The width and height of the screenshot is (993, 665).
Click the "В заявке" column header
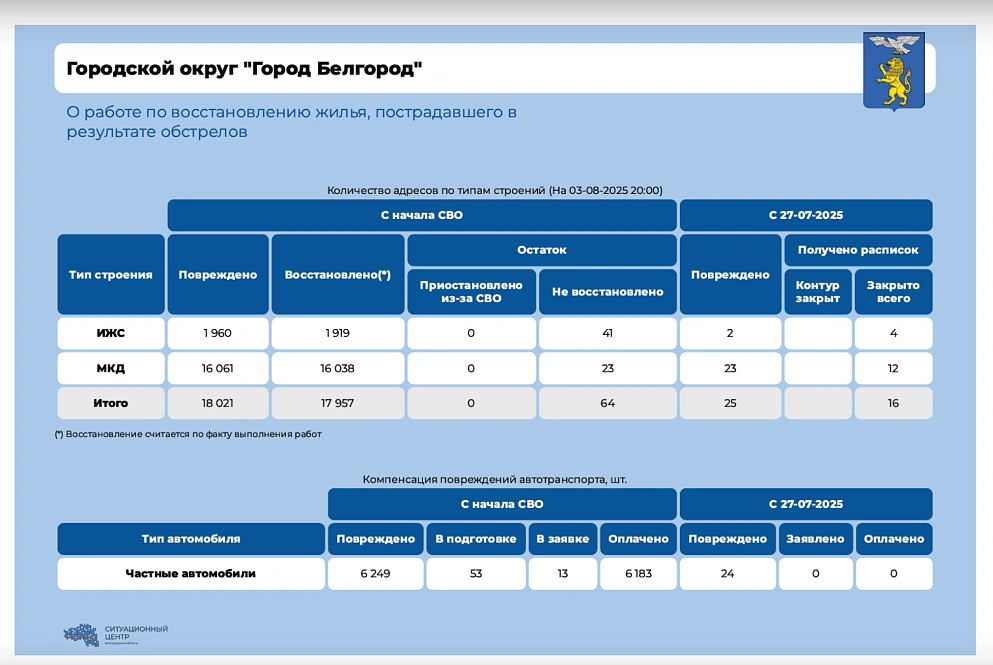click(x=563, y=539)
